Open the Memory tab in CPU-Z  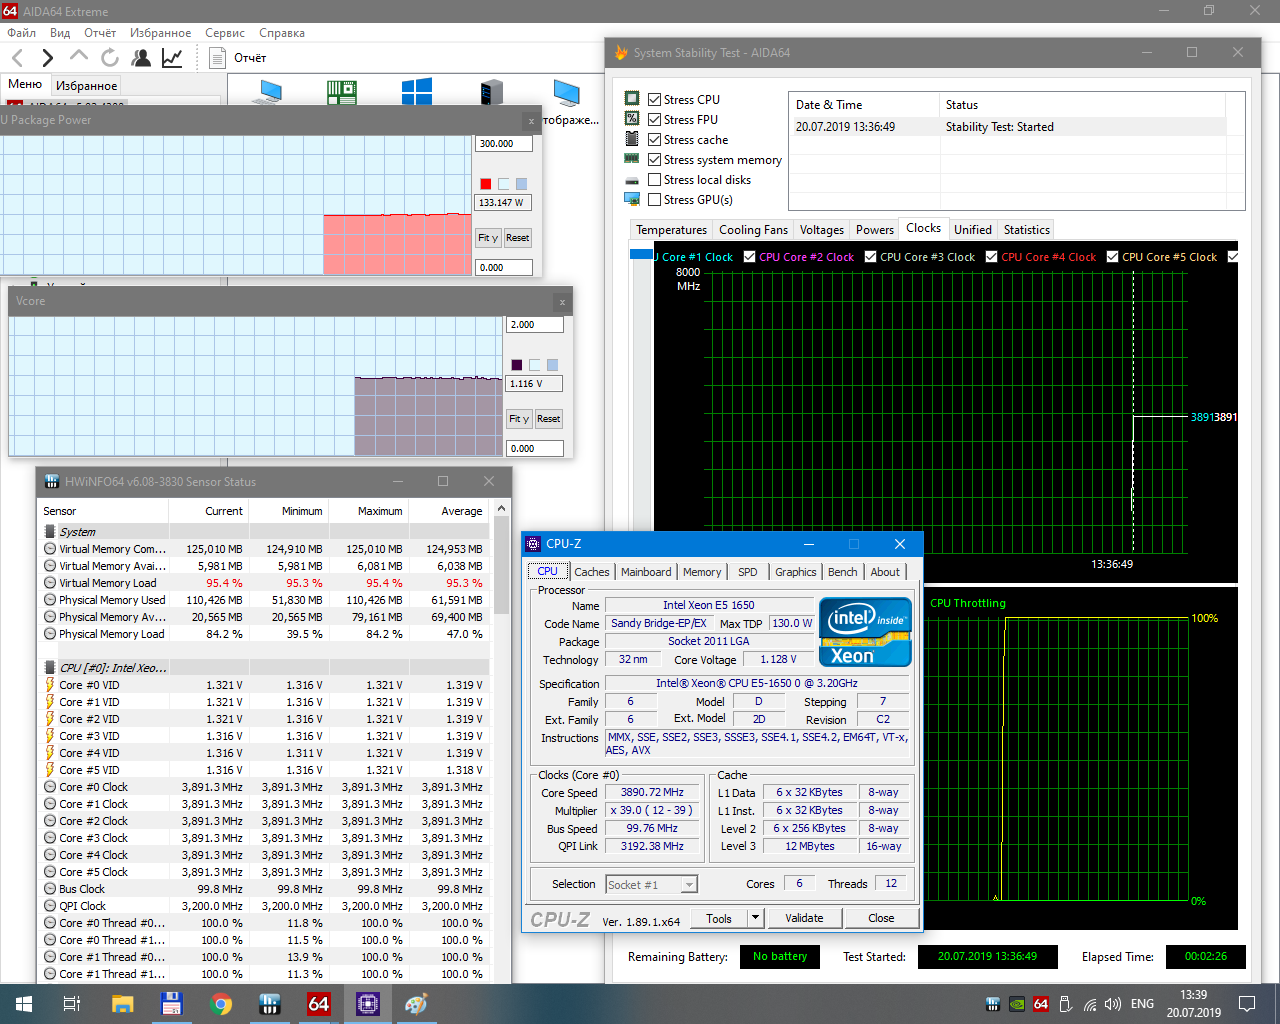pyautogui.click(x=701, y=572)
